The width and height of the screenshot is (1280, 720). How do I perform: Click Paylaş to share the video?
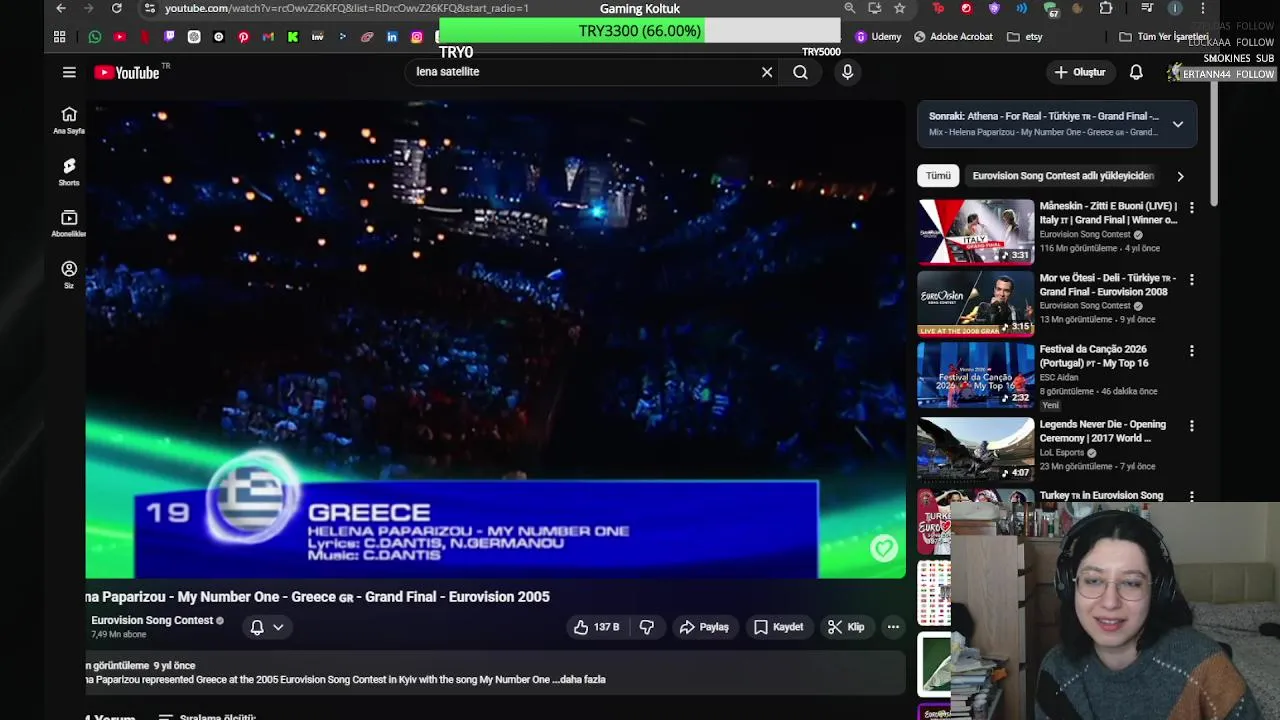(x=704, y=627)
